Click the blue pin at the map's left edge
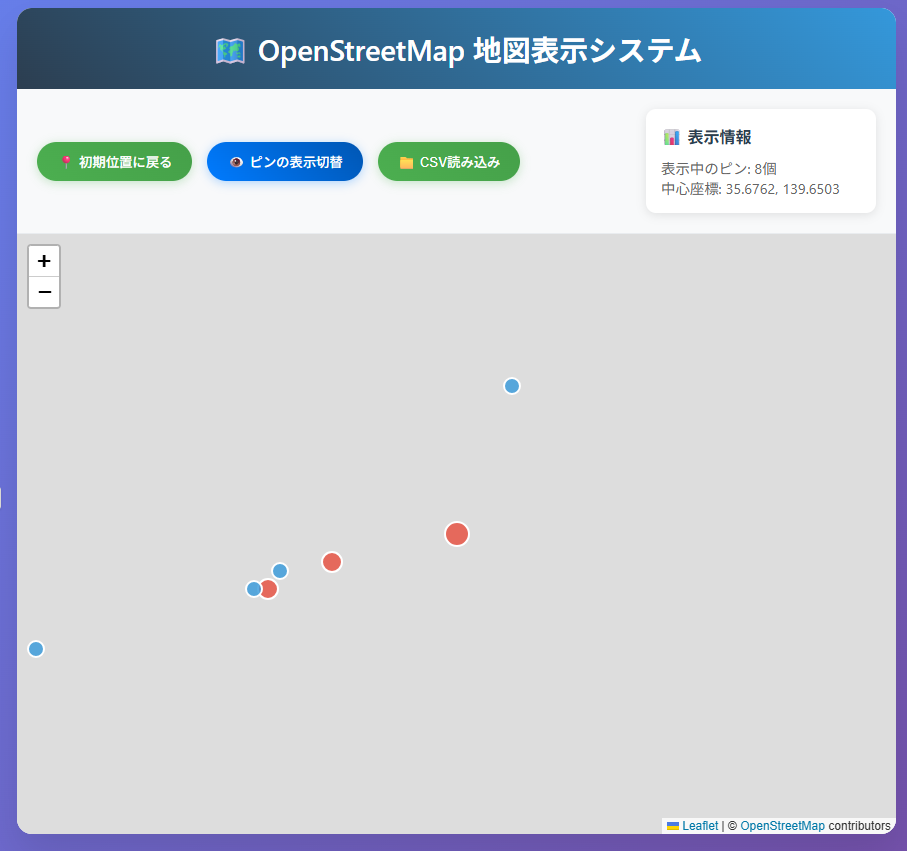The image size is (907, 851). 36,649
